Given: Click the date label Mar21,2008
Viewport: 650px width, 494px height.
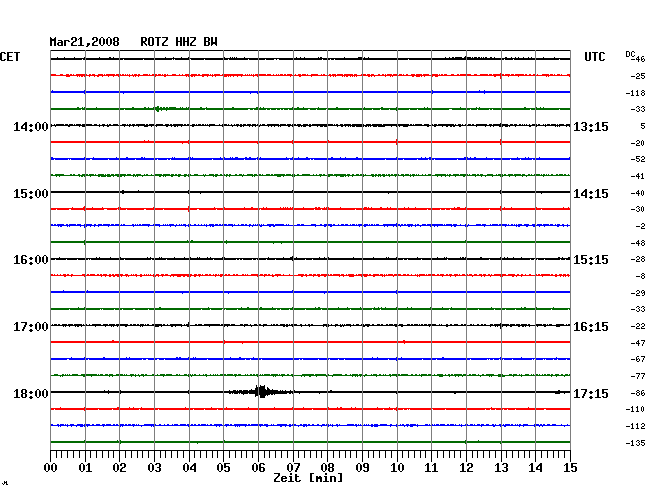Looking at the screenshot, I should tap(84, 42).
